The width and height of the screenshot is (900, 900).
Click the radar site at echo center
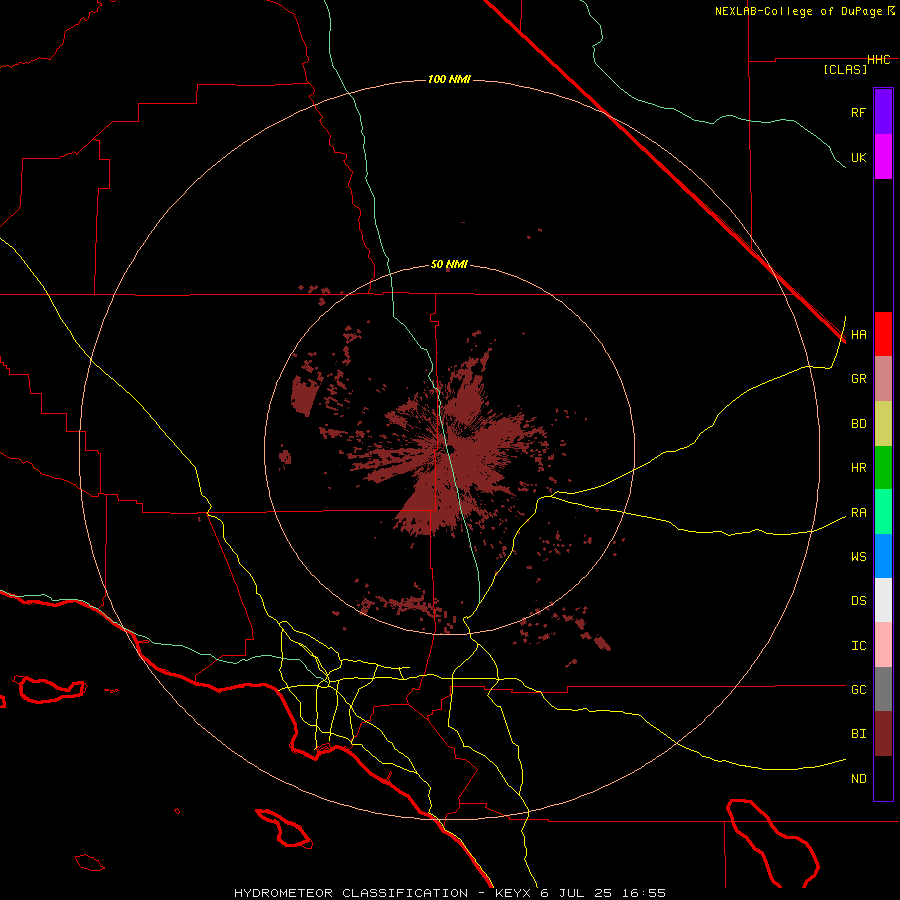[451, 449]
